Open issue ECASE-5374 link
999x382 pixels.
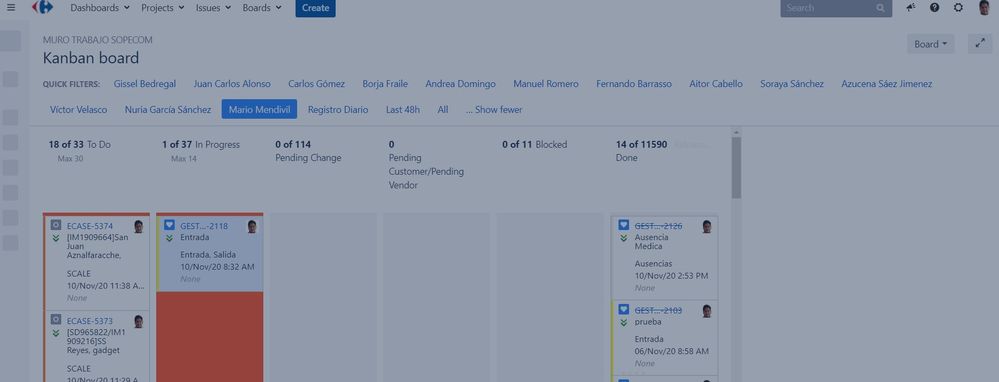click(90, 226)
